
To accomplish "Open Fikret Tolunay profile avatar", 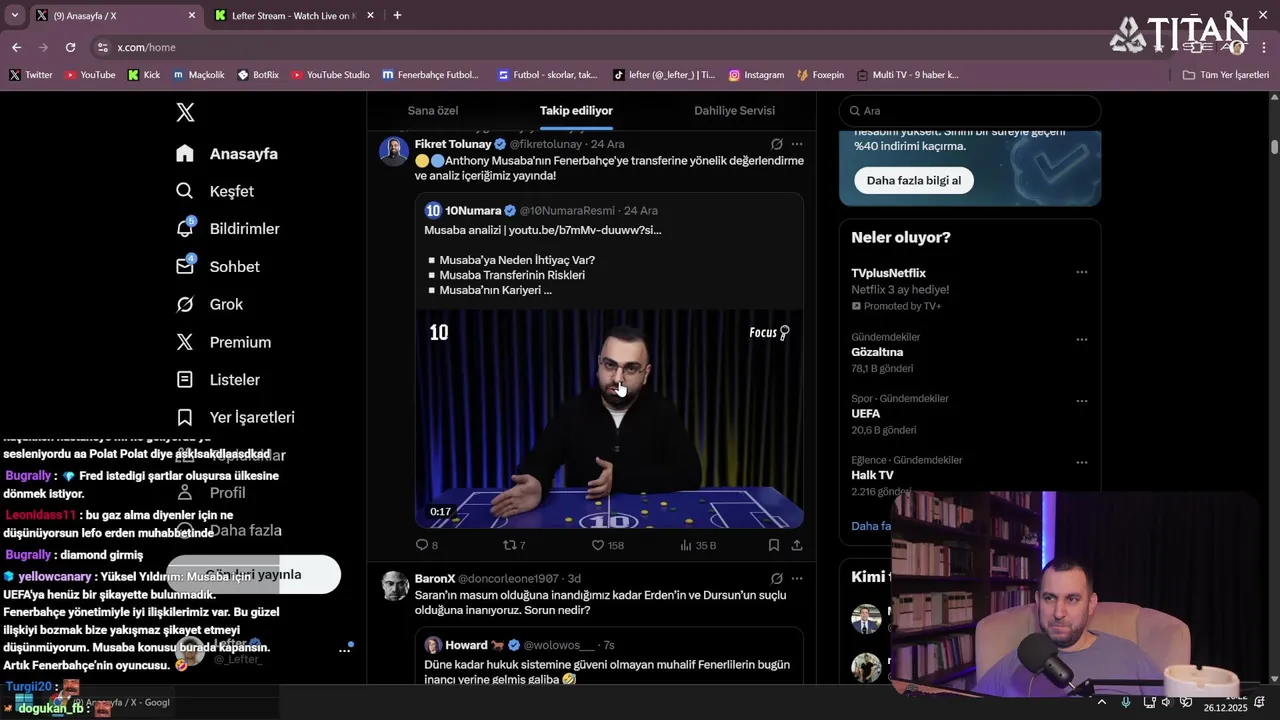I will click(394, 151).
